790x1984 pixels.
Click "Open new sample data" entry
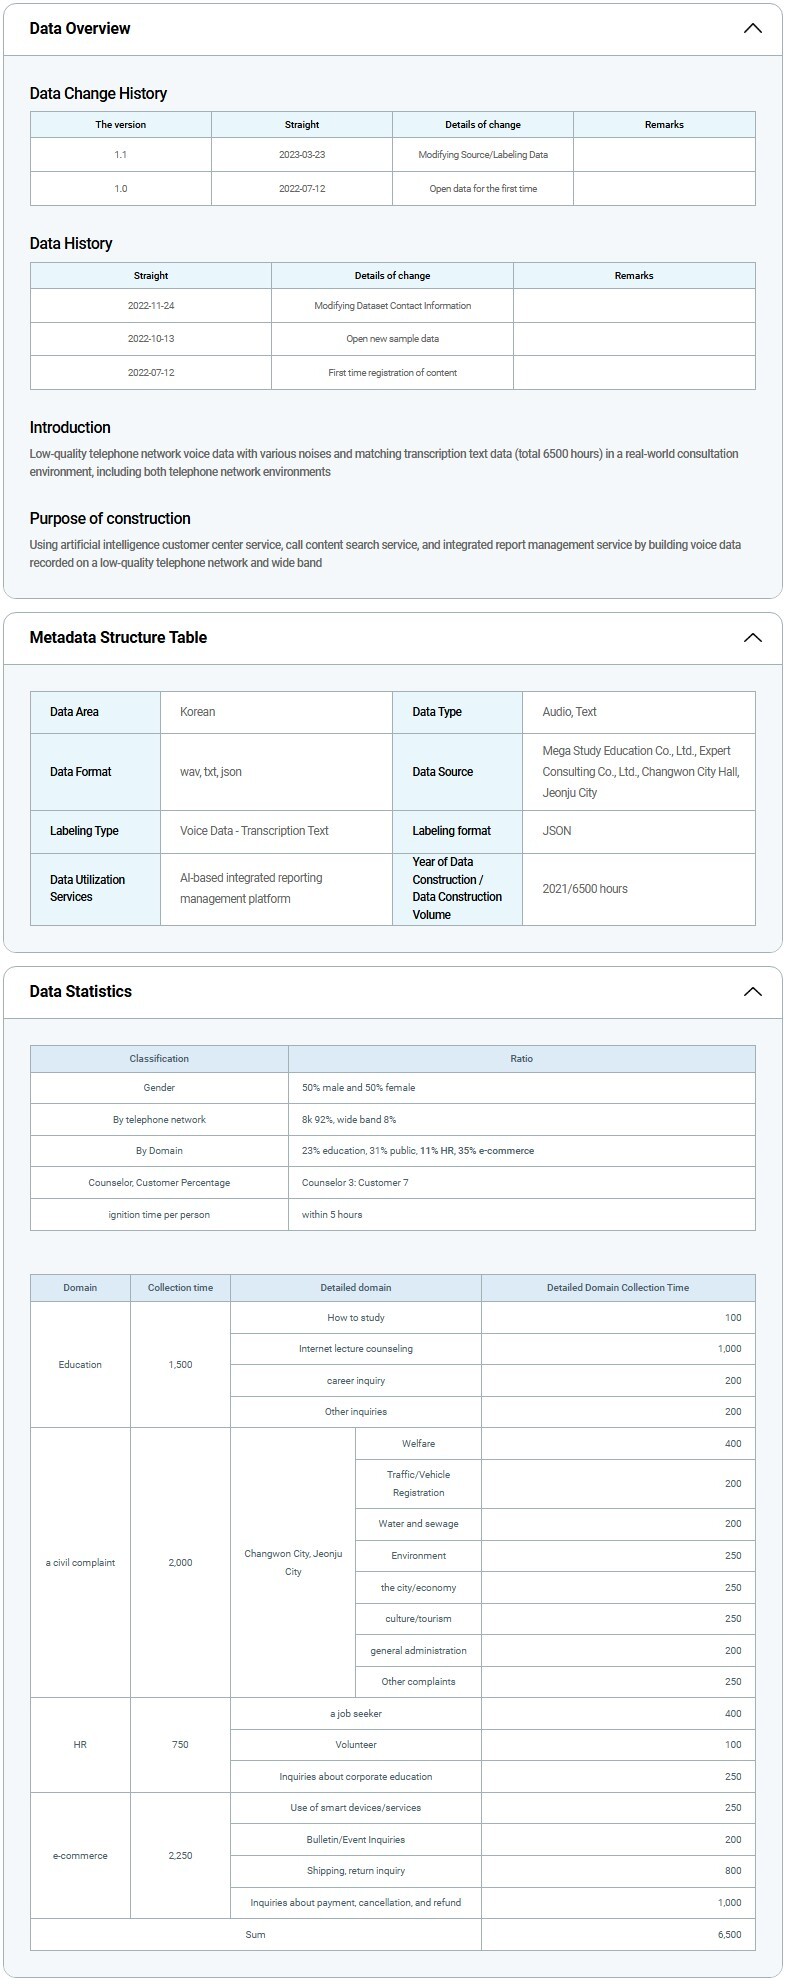coord(392,339)
